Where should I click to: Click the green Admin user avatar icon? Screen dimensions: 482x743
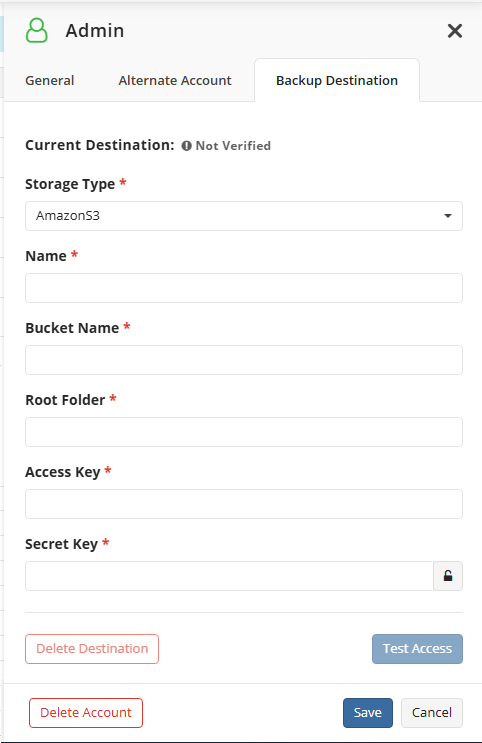(36, 30)
